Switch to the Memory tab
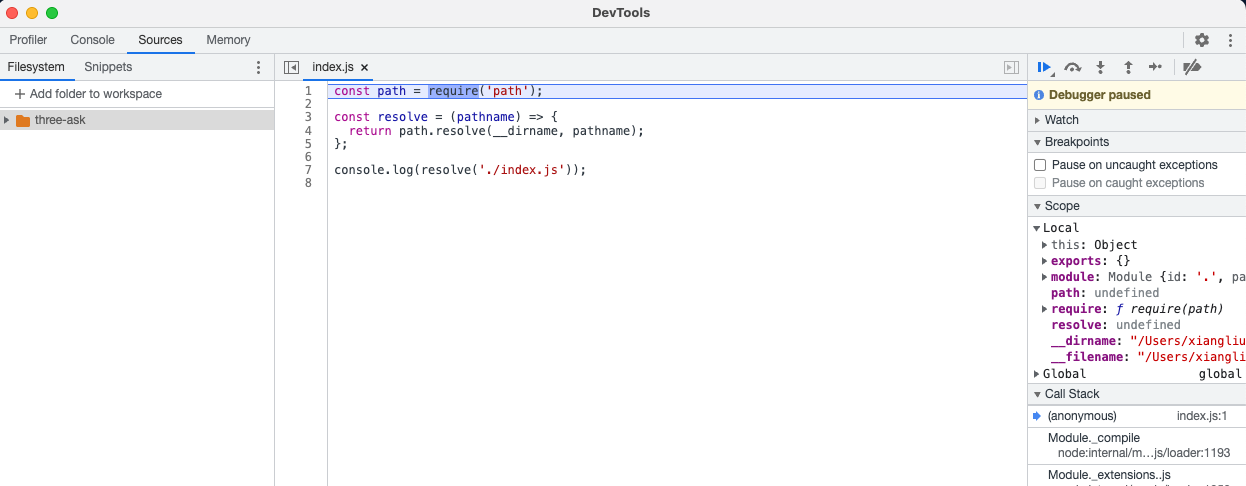The width and height of the screenshot is (1246, 486). (228, 40)
